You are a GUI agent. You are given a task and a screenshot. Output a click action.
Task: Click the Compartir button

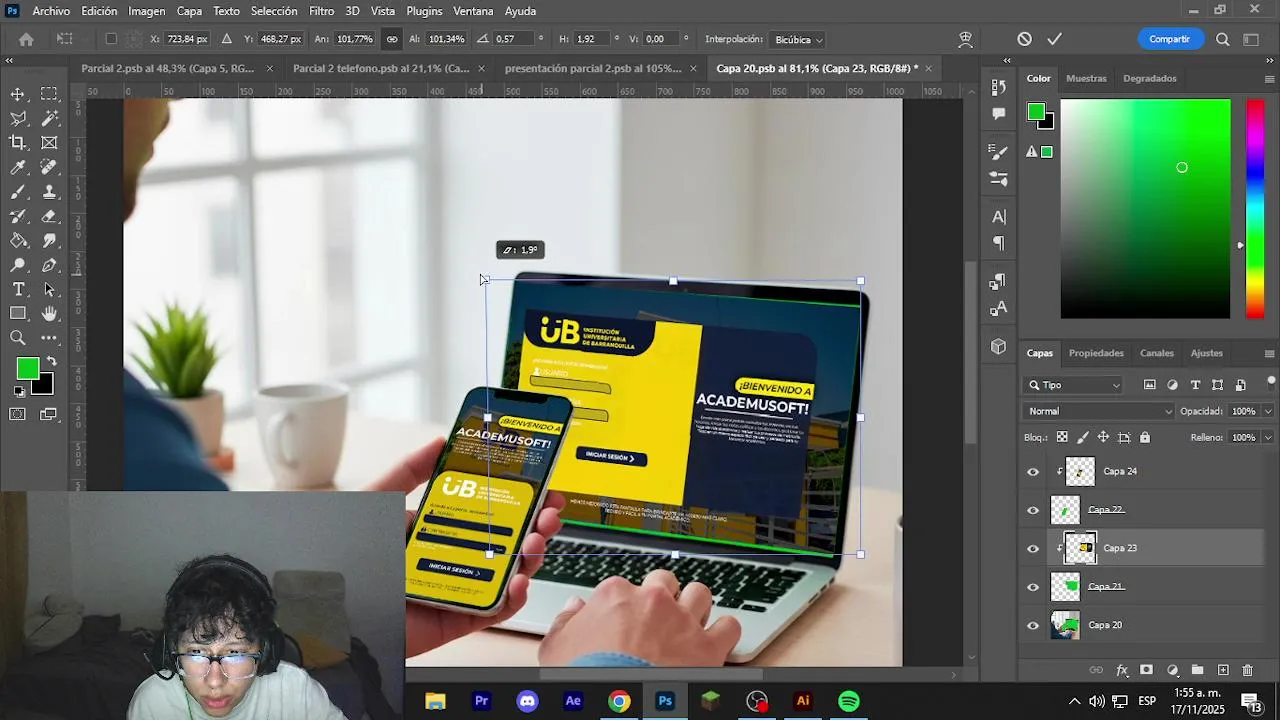tap(1169, 39)
